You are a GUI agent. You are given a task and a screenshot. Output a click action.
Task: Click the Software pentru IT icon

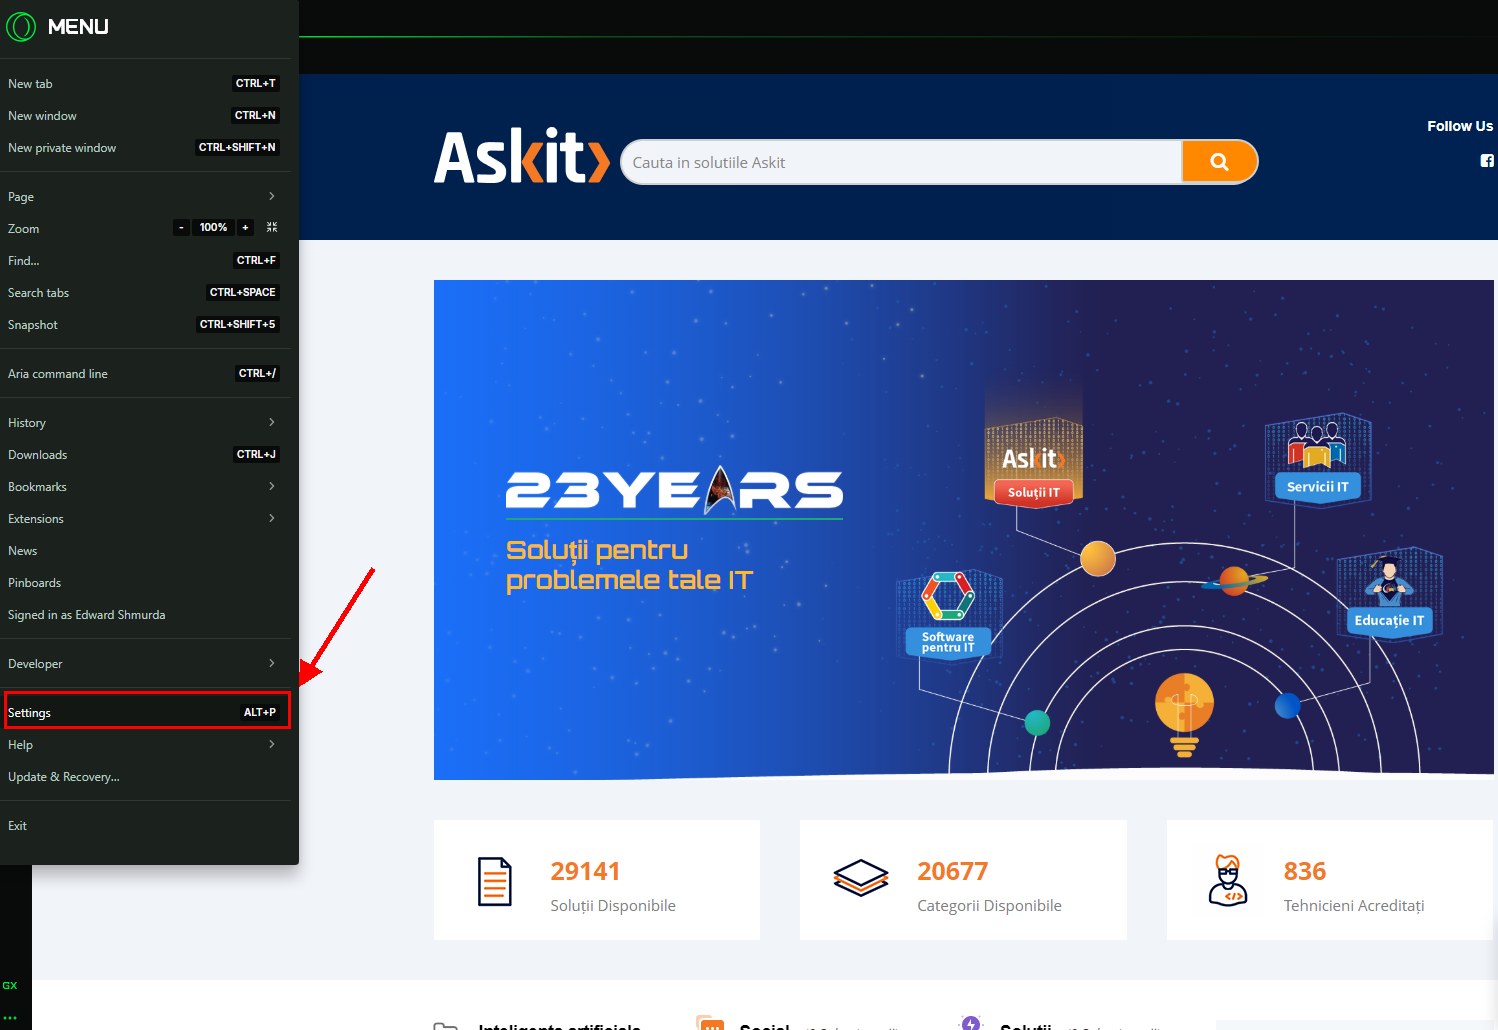click(x=948, y=613)
